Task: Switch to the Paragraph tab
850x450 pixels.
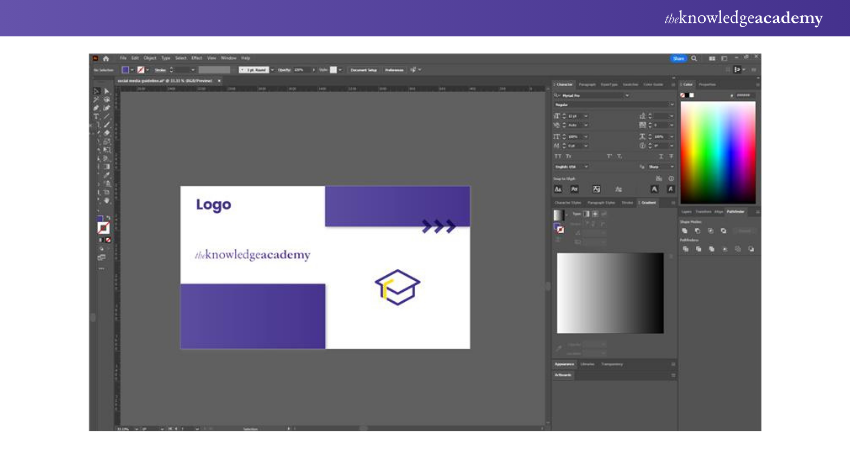Action: point(587,84)
